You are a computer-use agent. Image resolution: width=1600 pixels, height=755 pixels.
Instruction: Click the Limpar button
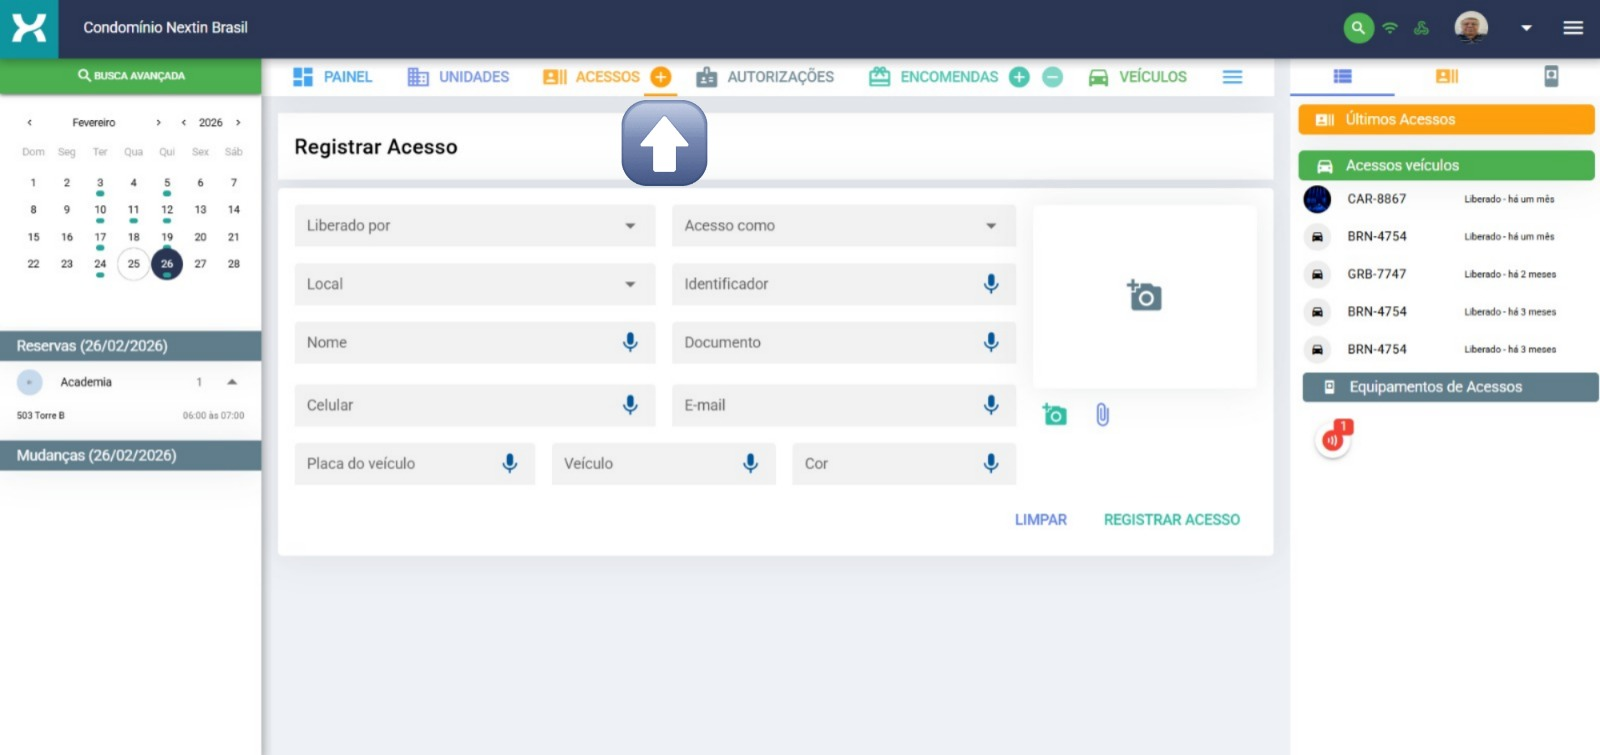point(1040,520)
